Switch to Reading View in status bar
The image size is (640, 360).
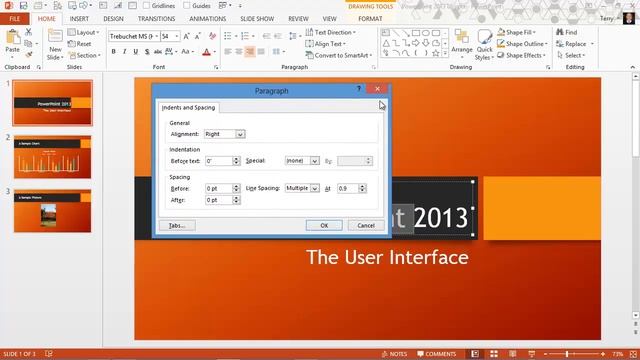[513, 354]
